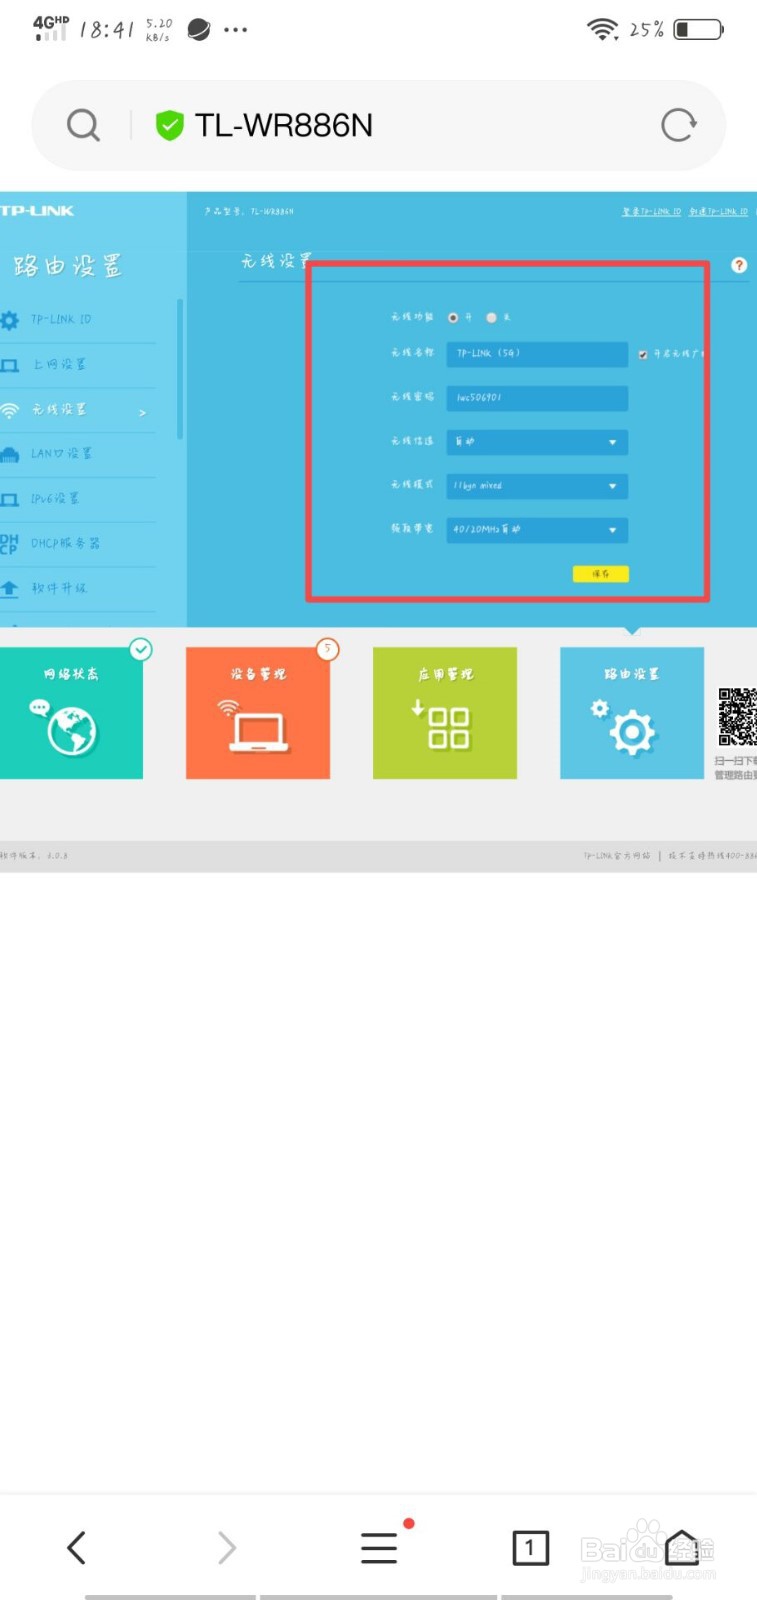Open the 网络状态 teal tile
The height and width of the screenshot is (1600, 757).
click(71, 713)
